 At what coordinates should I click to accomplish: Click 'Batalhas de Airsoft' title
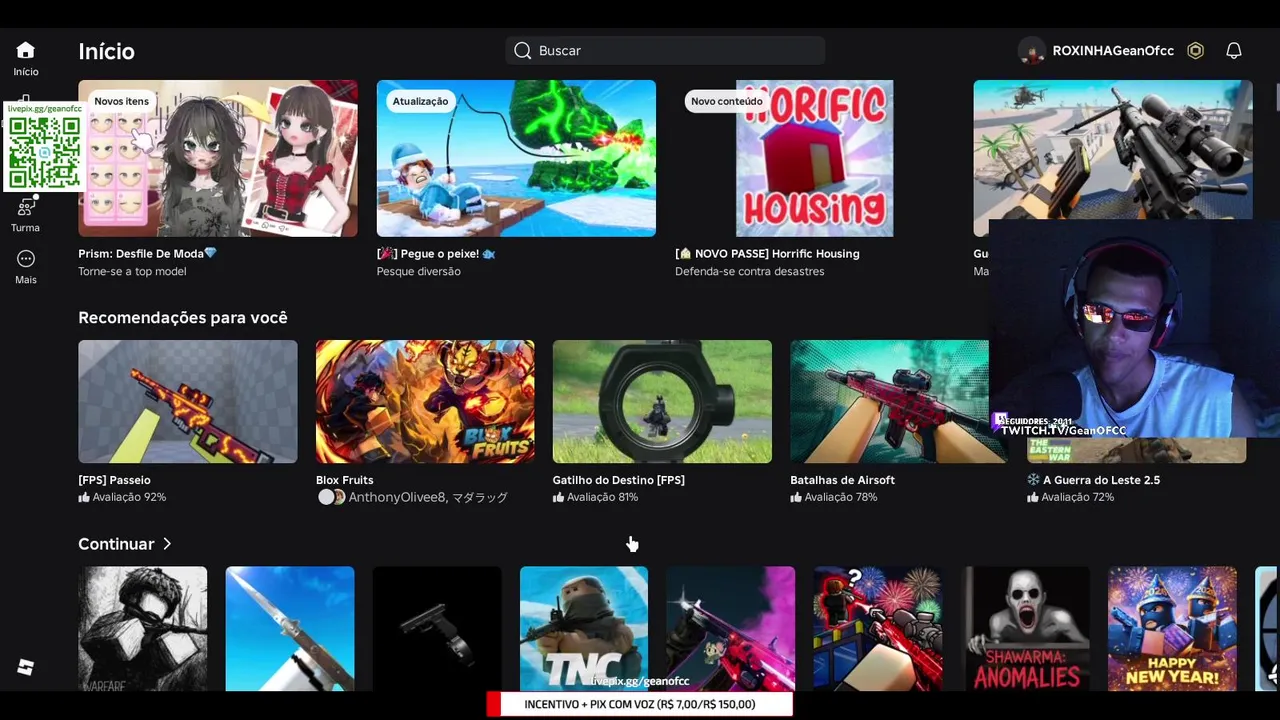(842, 480)
